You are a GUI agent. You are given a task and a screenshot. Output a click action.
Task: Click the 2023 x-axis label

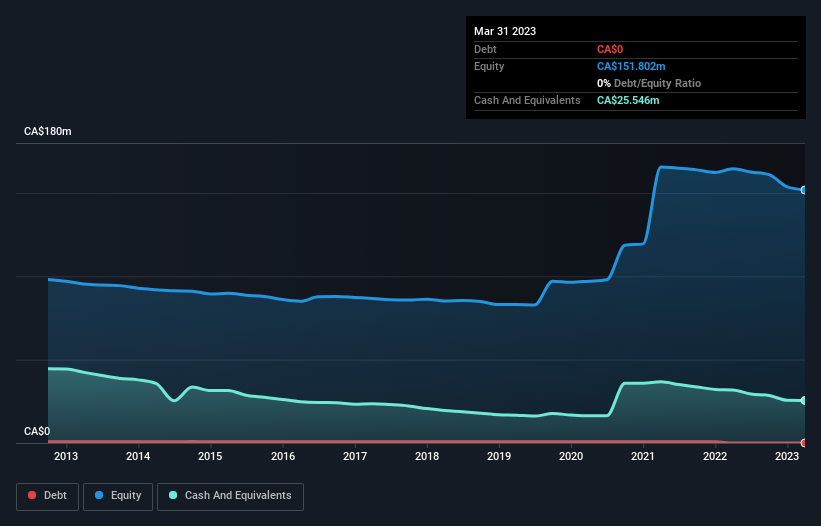(787, 456)
